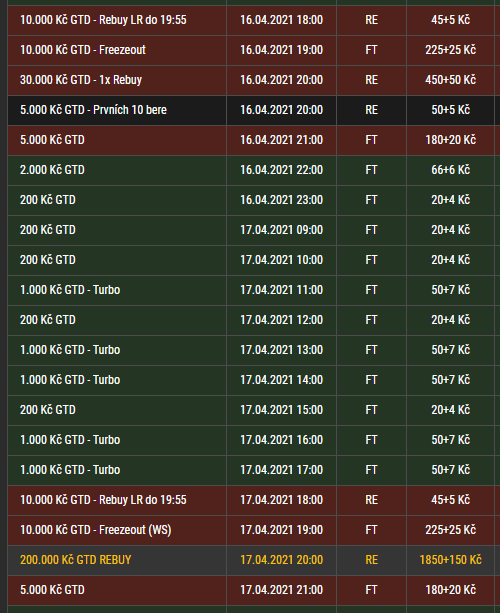This screenshot has width=500, height=613.
Task: Click the 17.04.2021 20:00 highlighted date cell
Action: (281, 560)
